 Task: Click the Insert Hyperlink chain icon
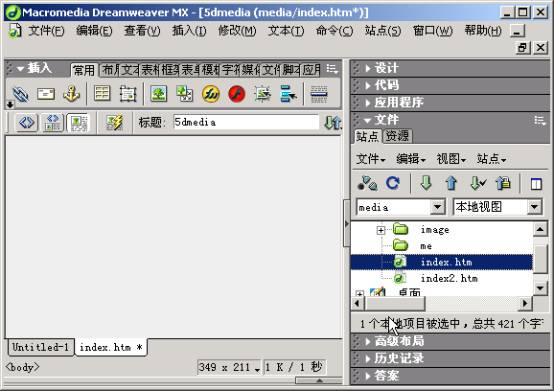(x=20, y=94)
